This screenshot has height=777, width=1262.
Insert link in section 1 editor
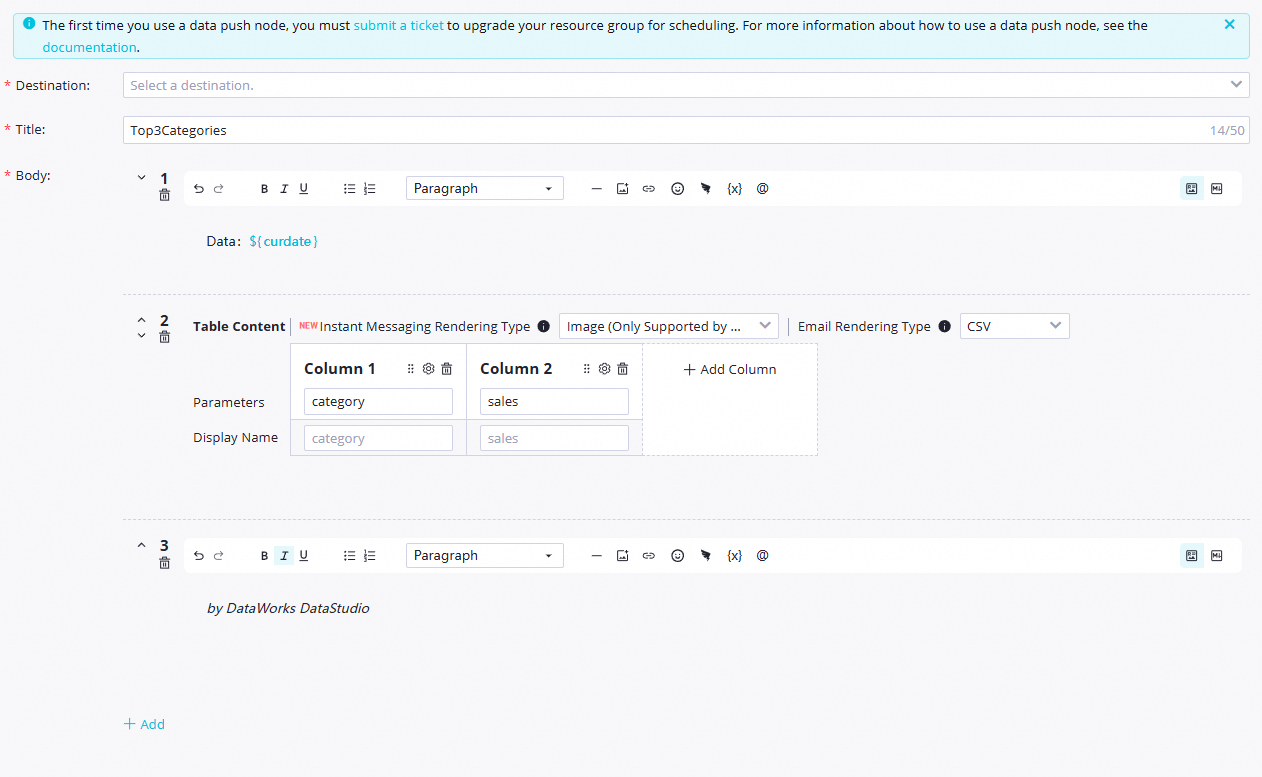click(x=649, y=188)
